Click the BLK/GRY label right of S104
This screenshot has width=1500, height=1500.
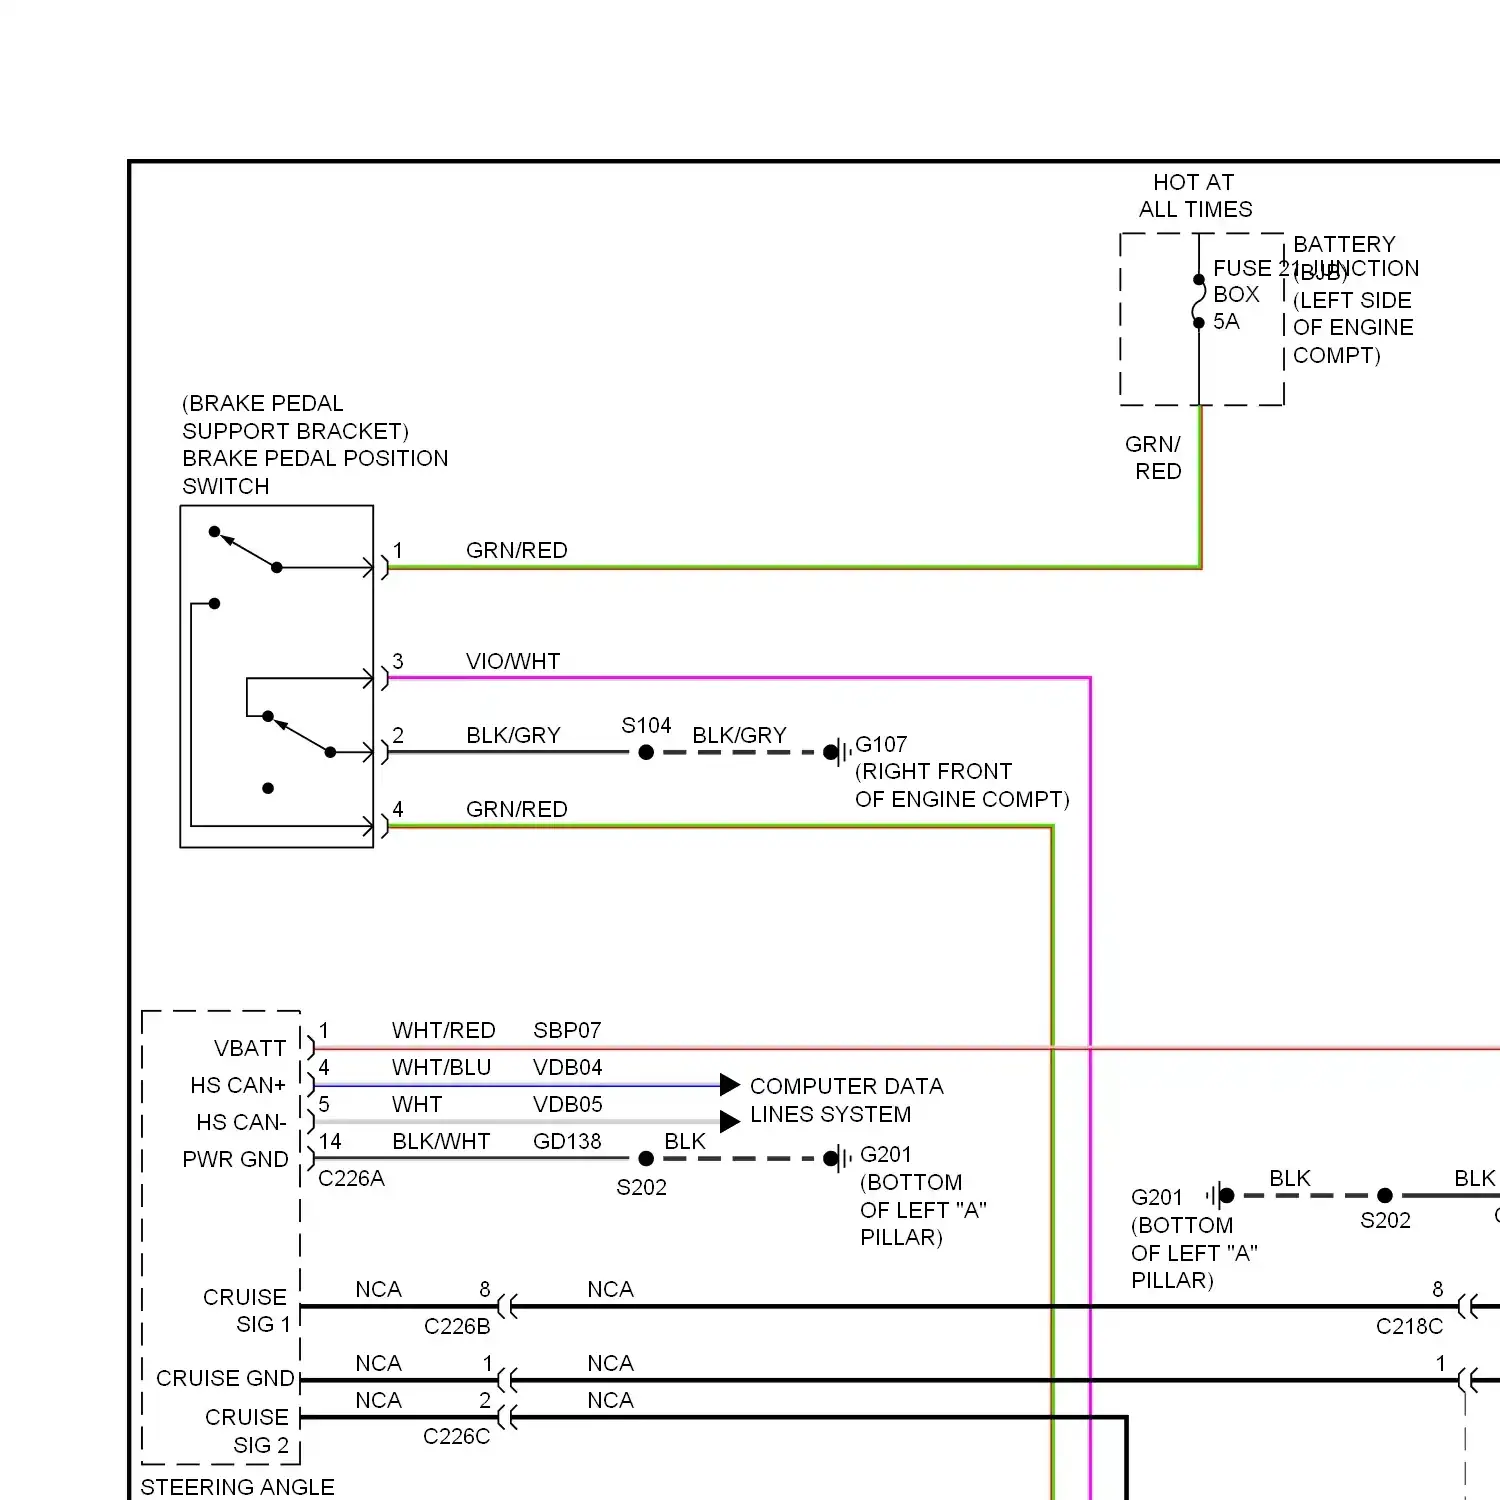(x=739, y=735)
